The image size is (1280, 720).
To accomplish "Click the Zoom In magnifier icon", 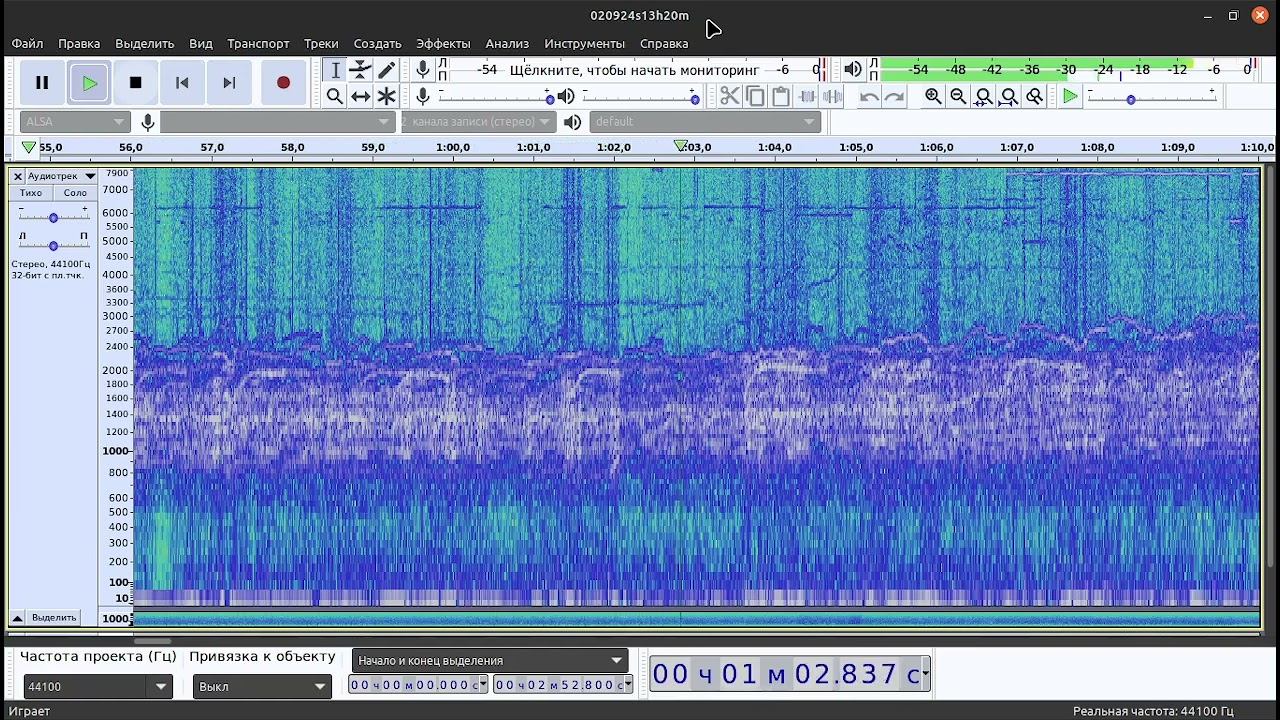I will [933, 96].
